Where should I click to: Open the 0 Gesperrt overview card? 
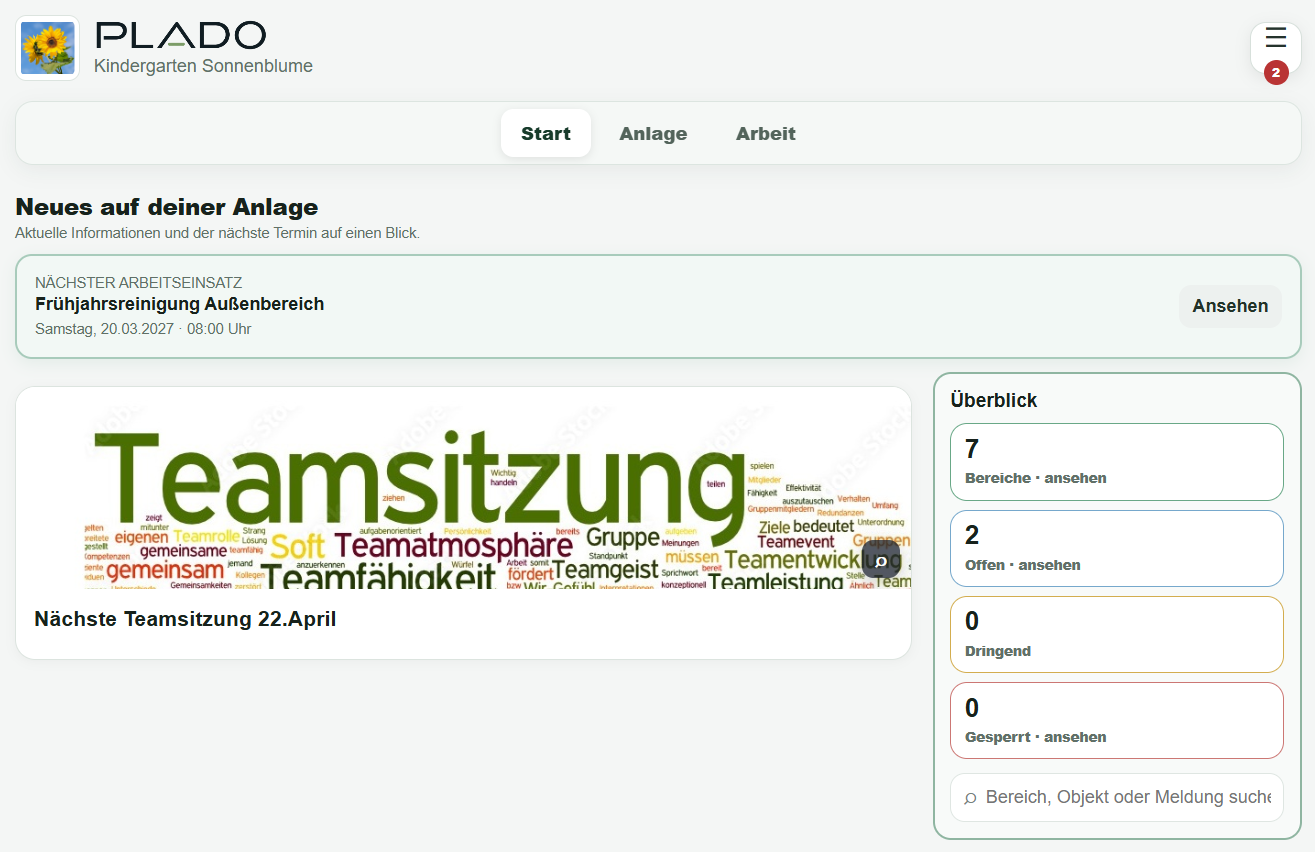point(1117,721)
